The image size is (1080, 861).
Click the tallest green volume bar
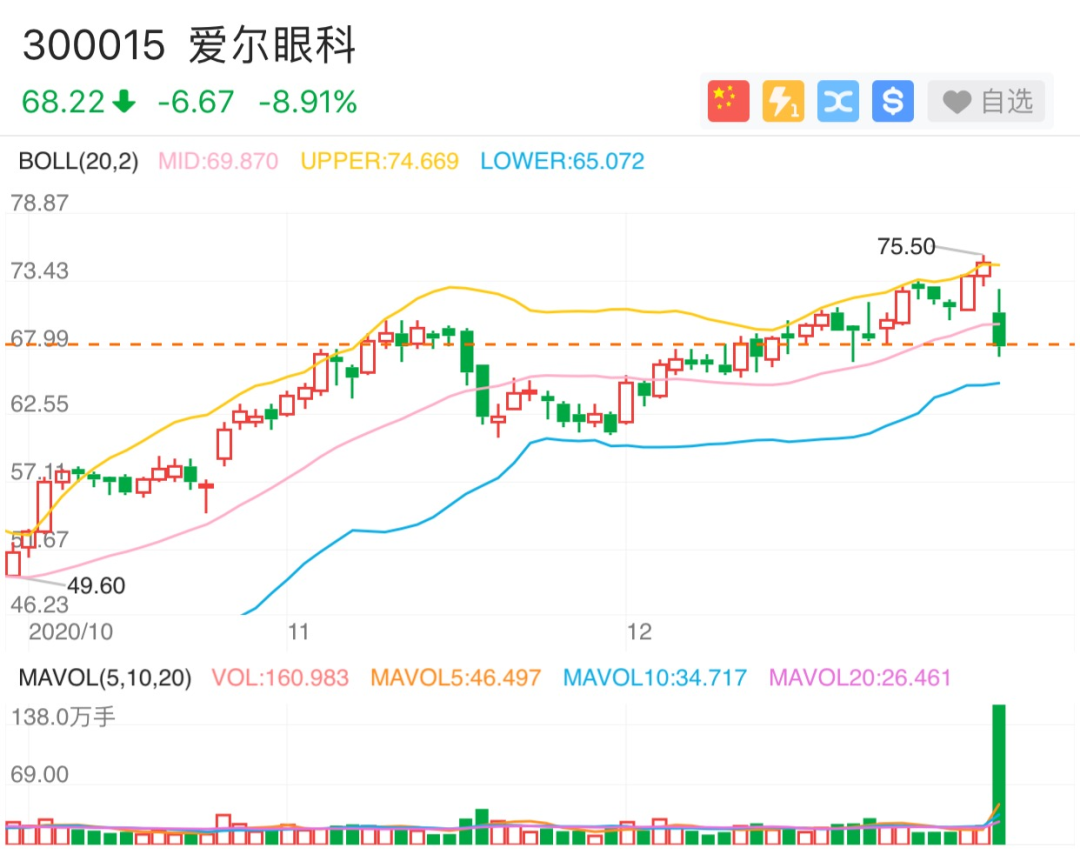(x=999, y=774)
